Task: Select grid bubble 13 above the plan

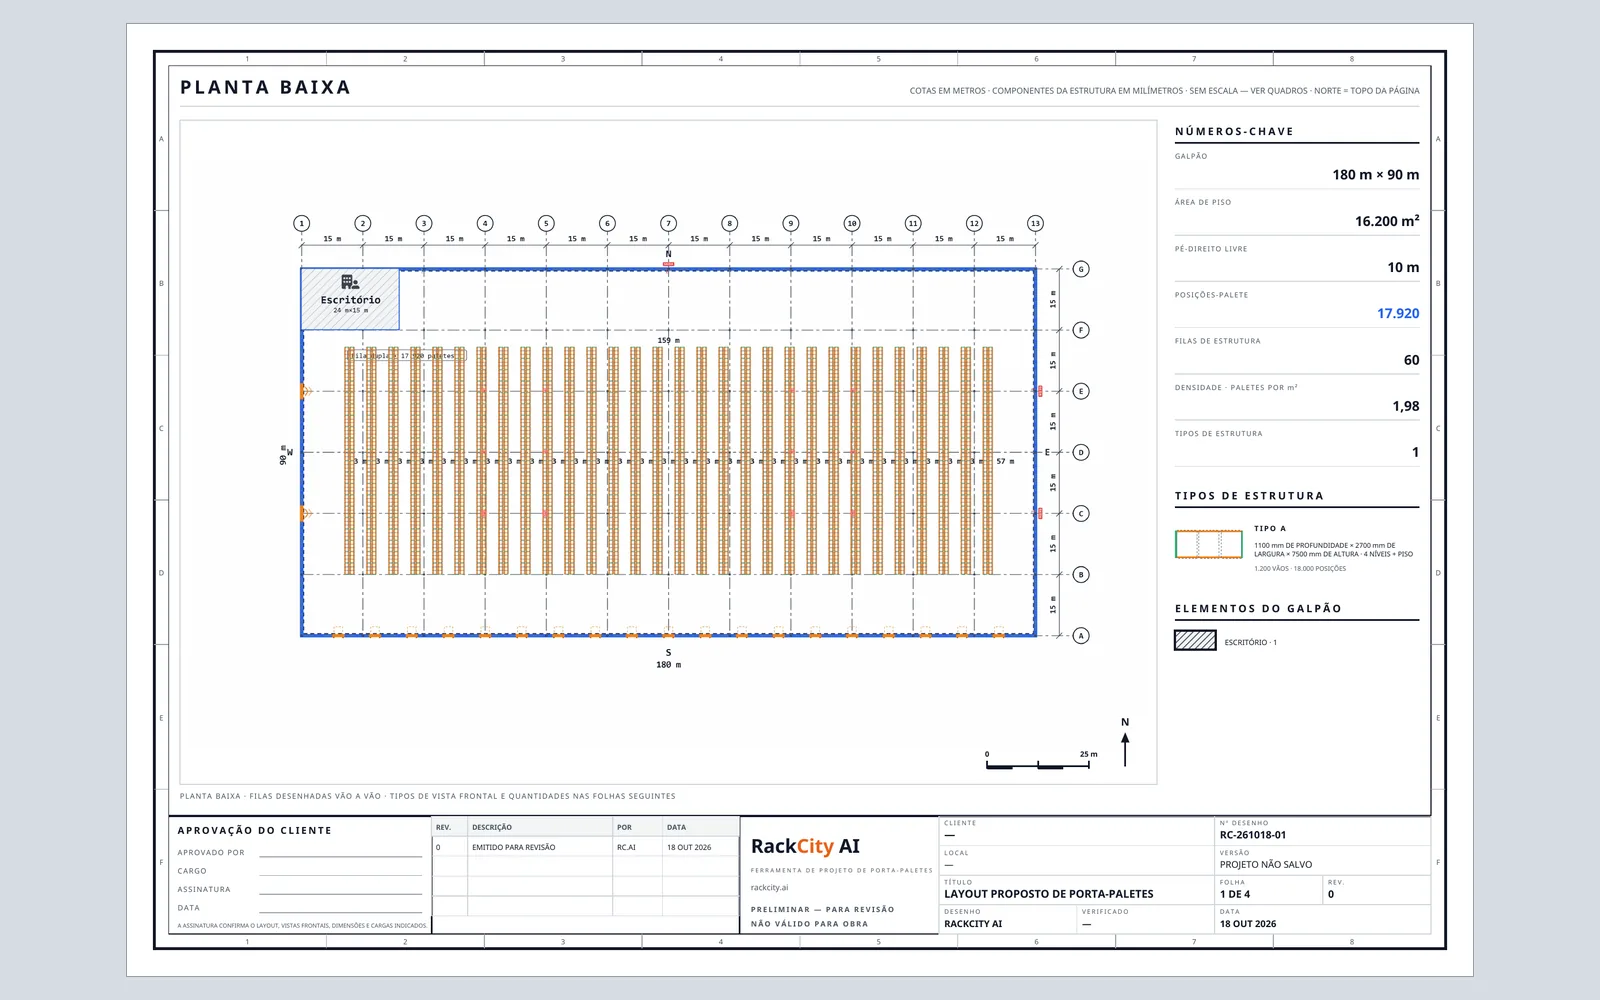Action: click(x=1035, y=224)
